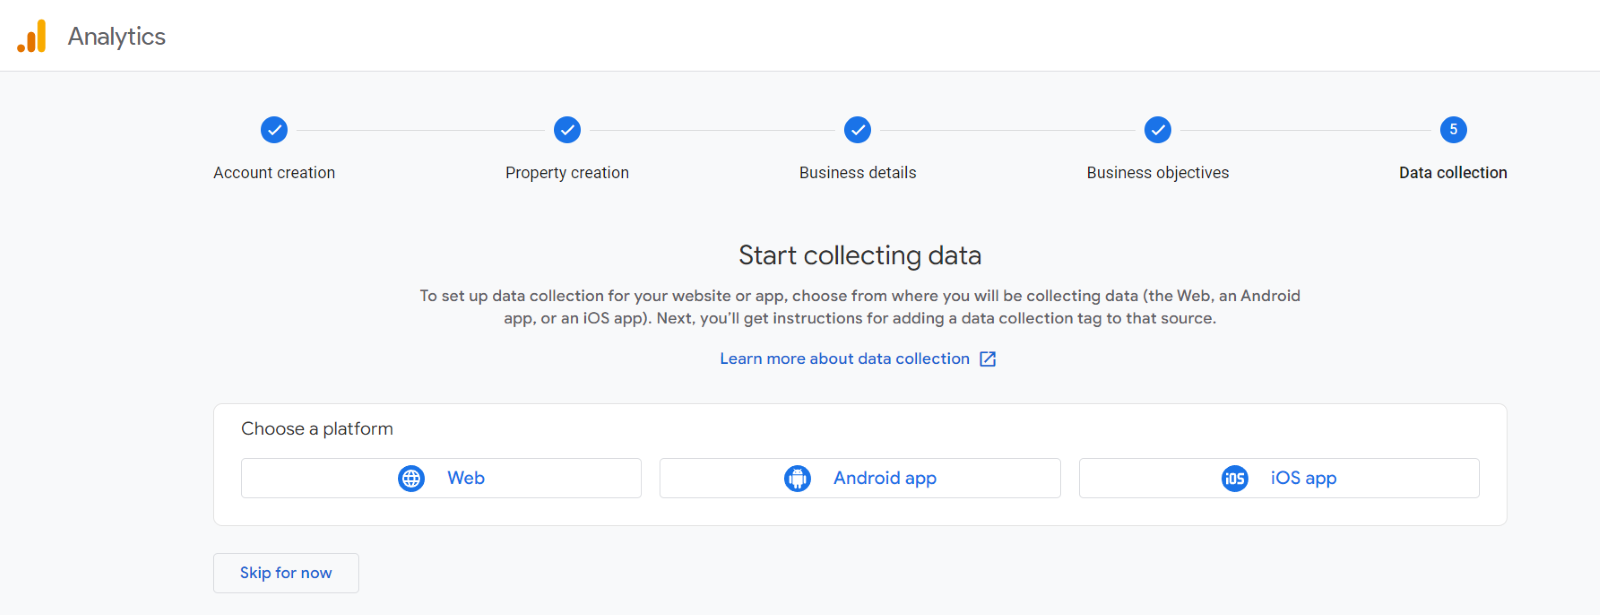Click the Business details checkmark step icon
Image resolution: width=1600 pixels, height=615 pixels.
tap(858, 130)
